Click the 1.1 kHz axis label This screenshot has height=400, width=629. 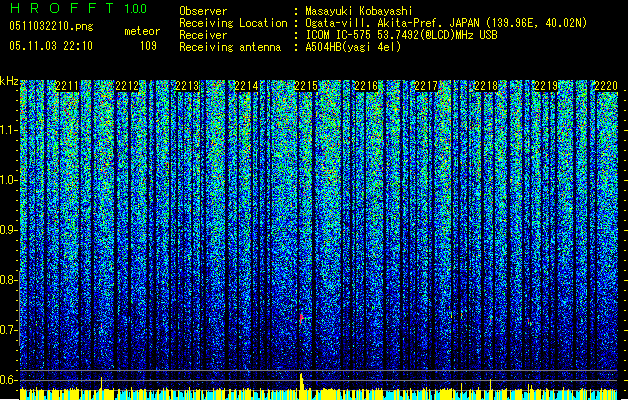coord(8,130)
